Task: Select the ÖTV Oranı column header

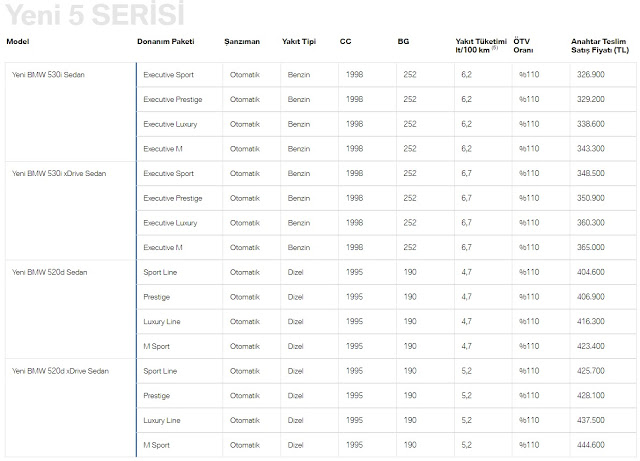Action: pos(522,48)
